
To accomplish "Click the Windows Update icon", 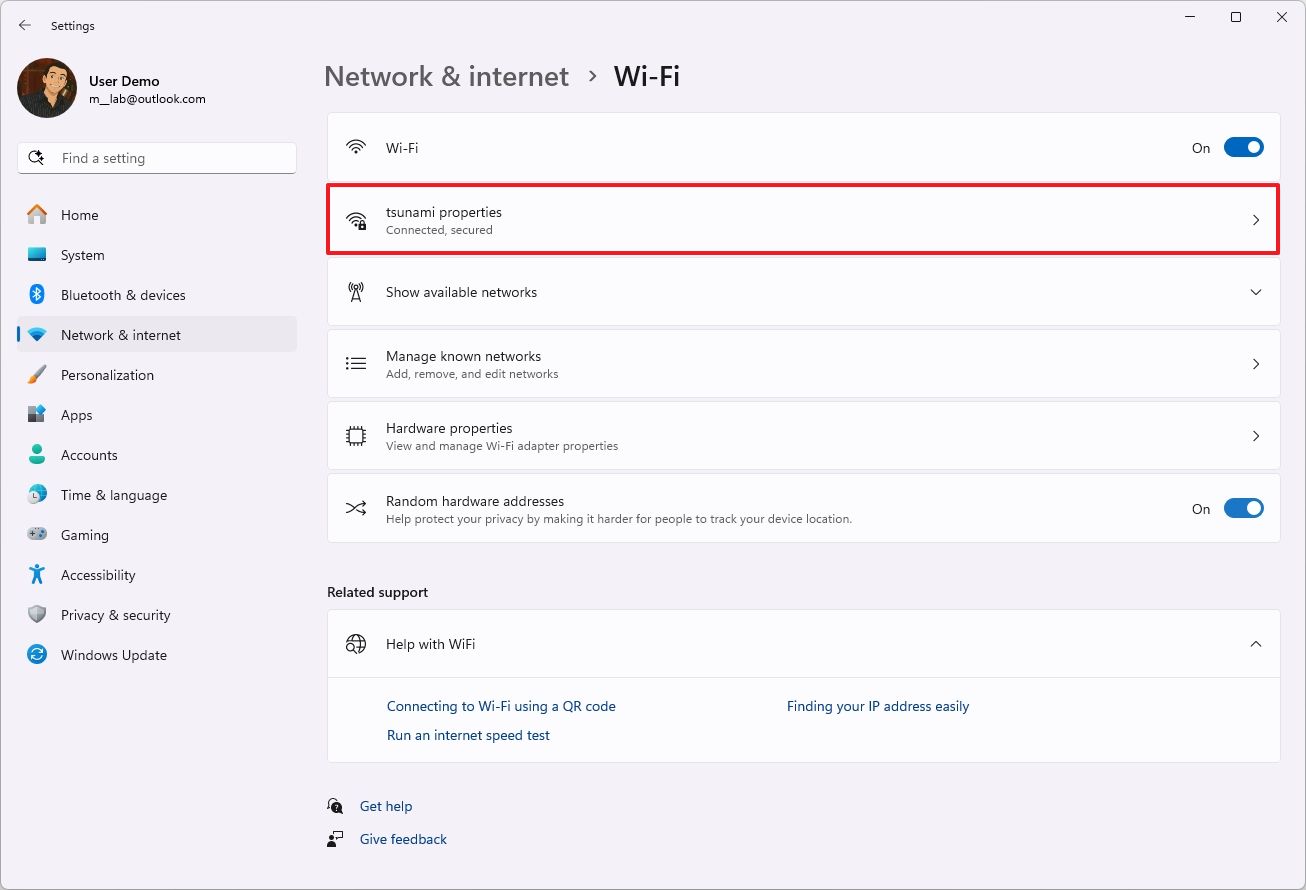I will click(x=36, y=655).
